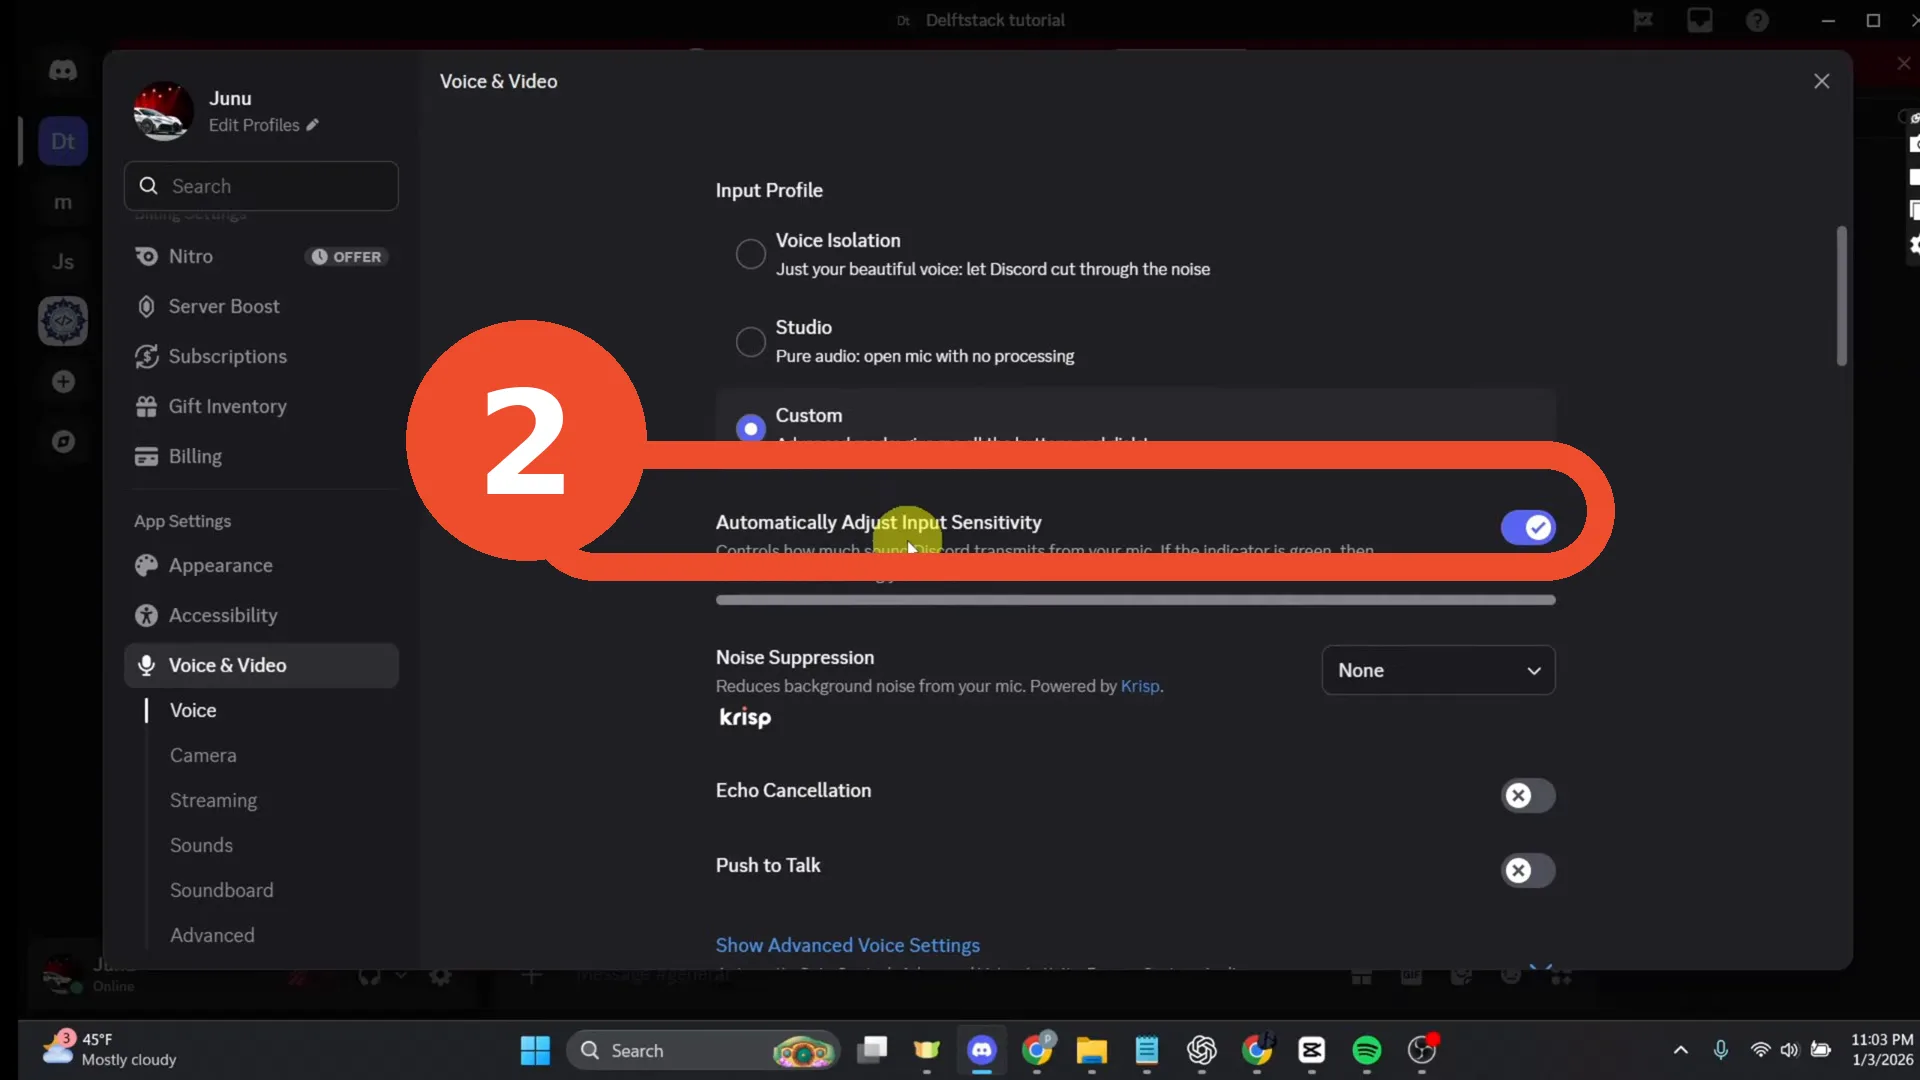Open Gift Inventory settings
This screenshot has height=1080, width=1920.
point(261,406)
